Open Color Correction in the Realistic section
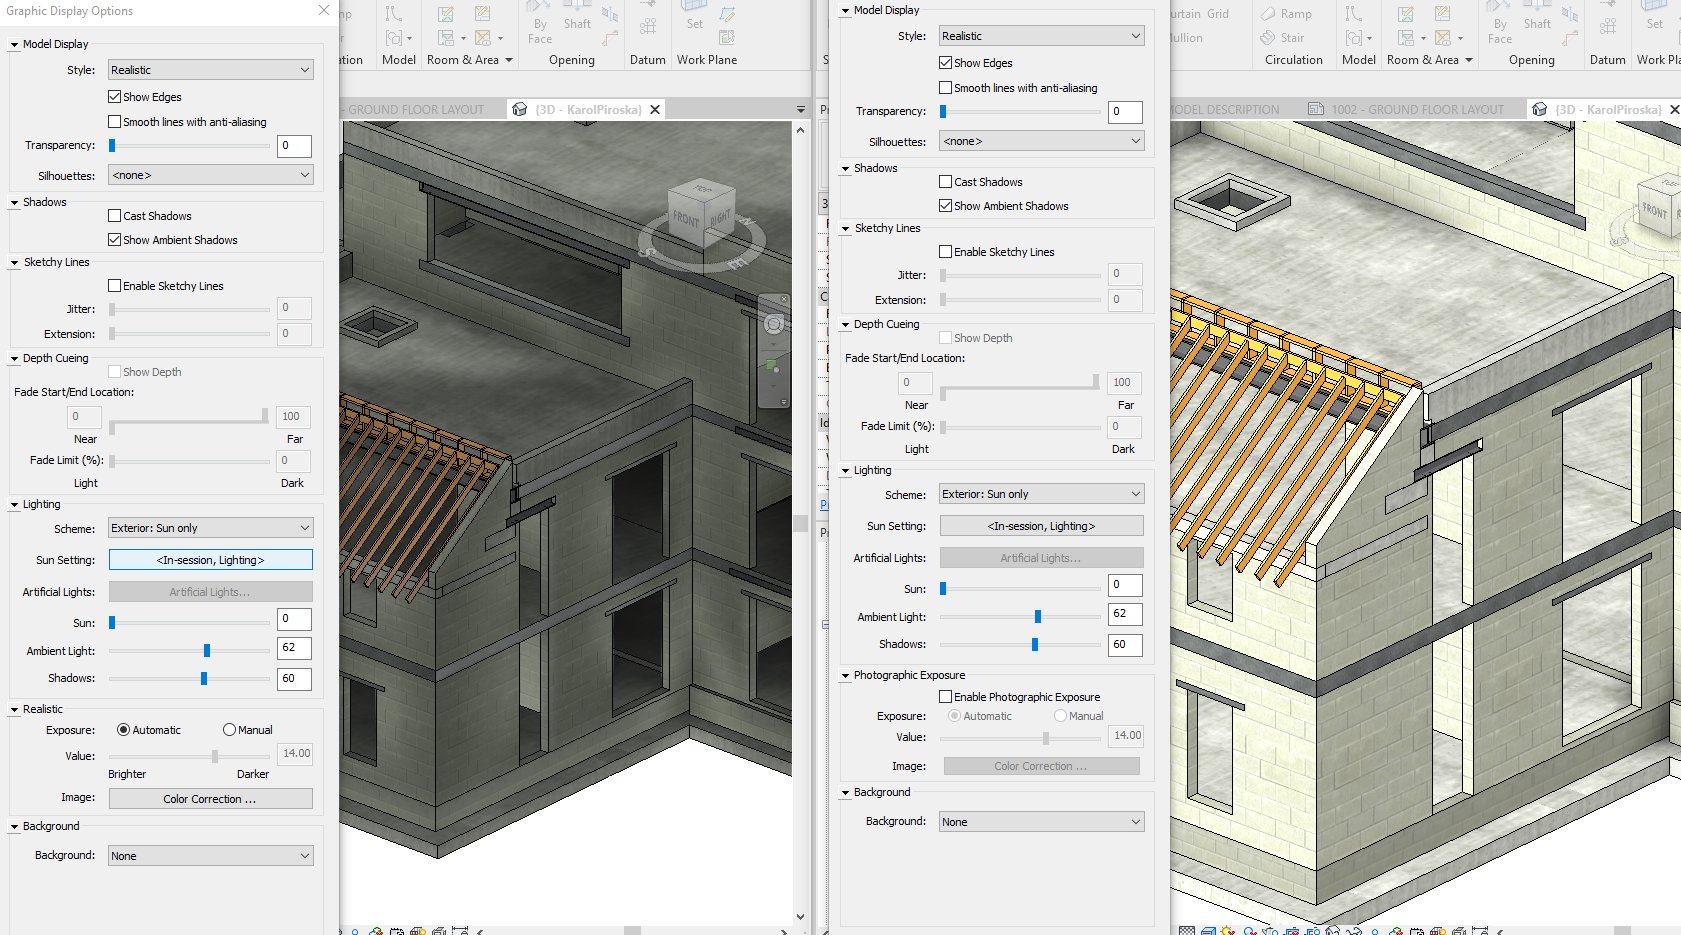This screenshot has width=1681, height=935. 210,799
